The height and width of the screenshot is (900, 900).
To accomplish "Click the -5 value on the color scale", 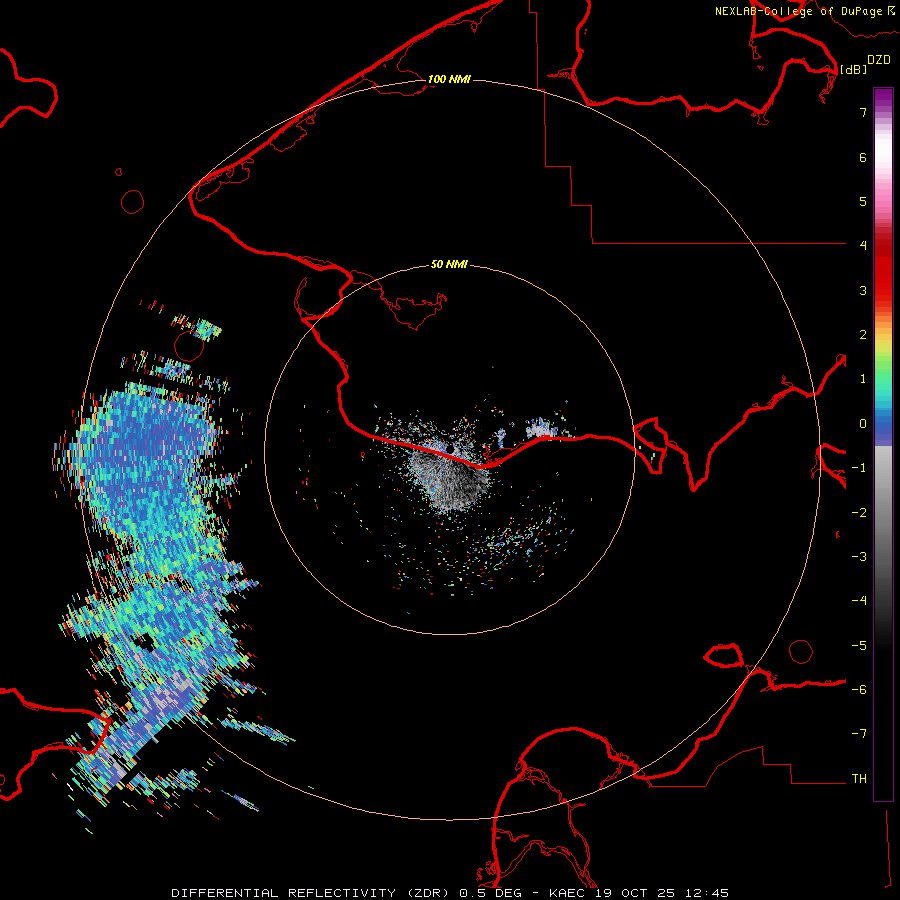I will click(859, 646).
